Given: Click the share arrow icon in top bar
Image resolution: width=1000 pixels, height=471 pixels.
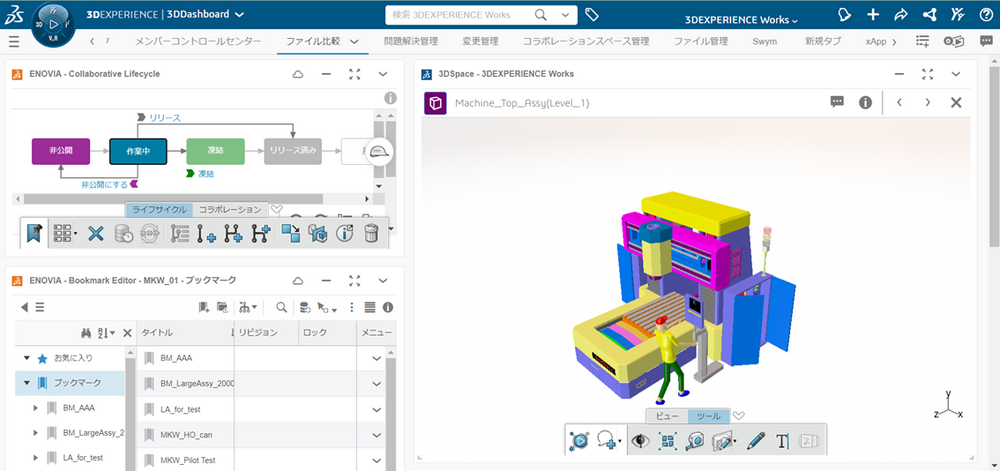Looking at the screenshot, I should [901, 15].
